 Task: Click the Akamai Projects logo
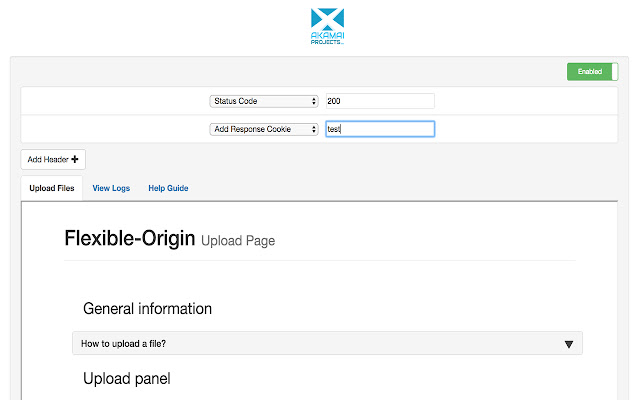click(327, 26)
